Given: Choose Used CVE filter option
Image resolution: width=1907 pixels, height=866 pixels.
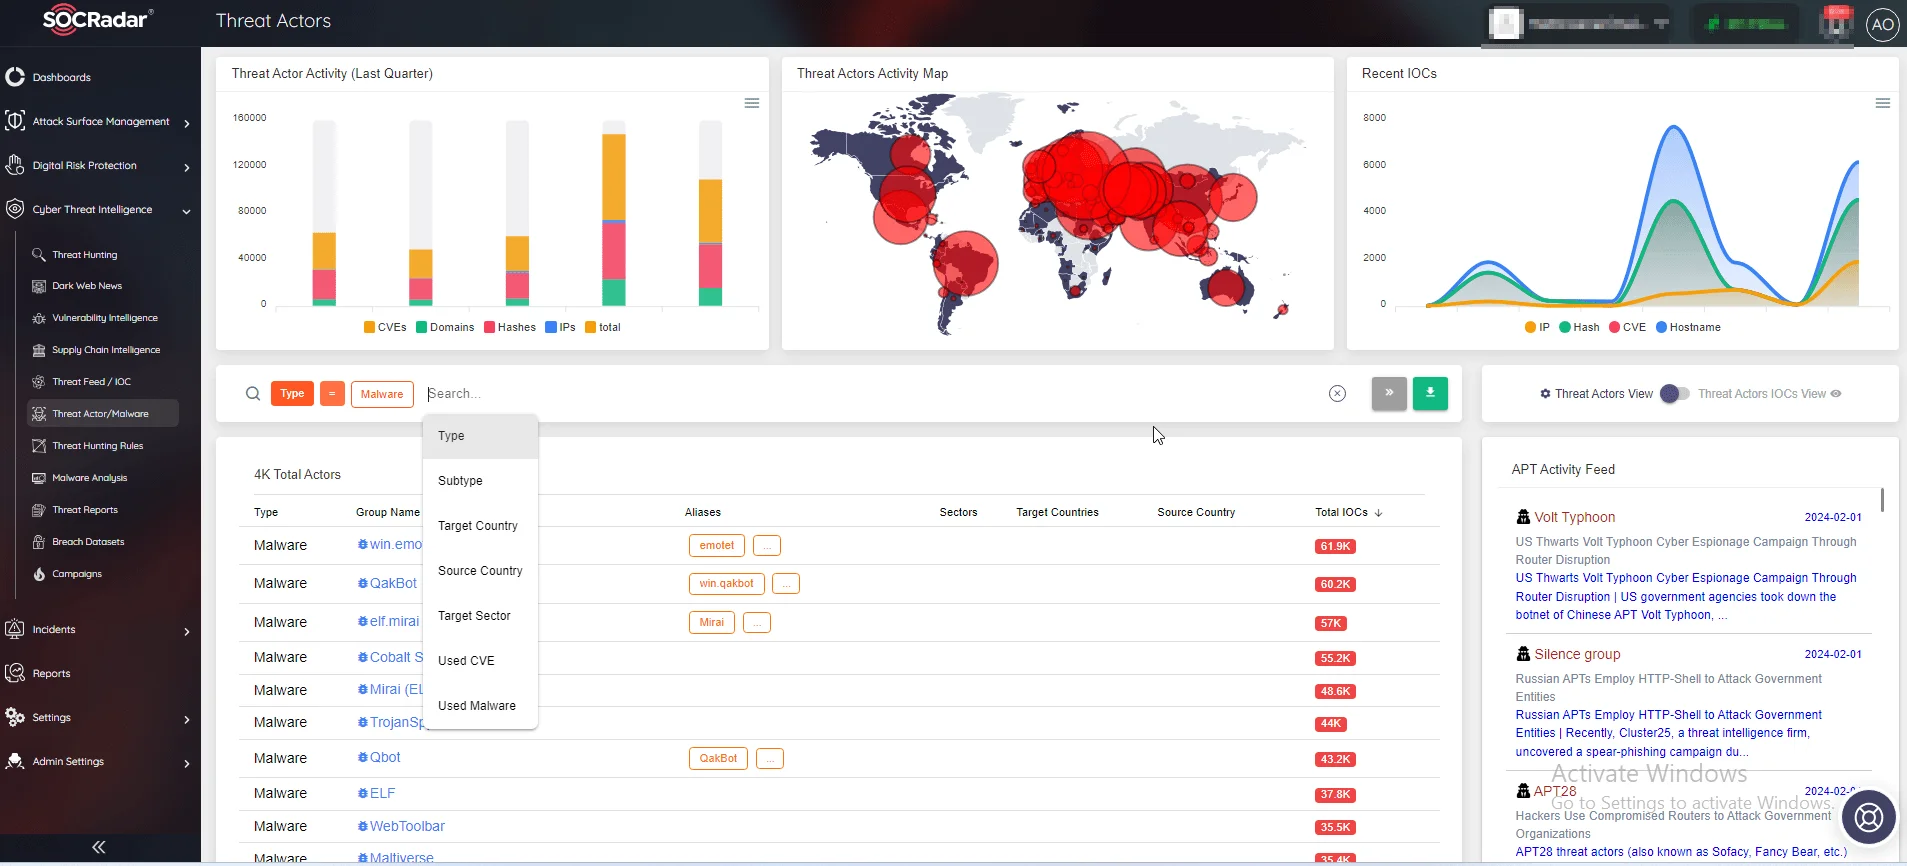Looking at the screenshot, I should tap(480, 661).
